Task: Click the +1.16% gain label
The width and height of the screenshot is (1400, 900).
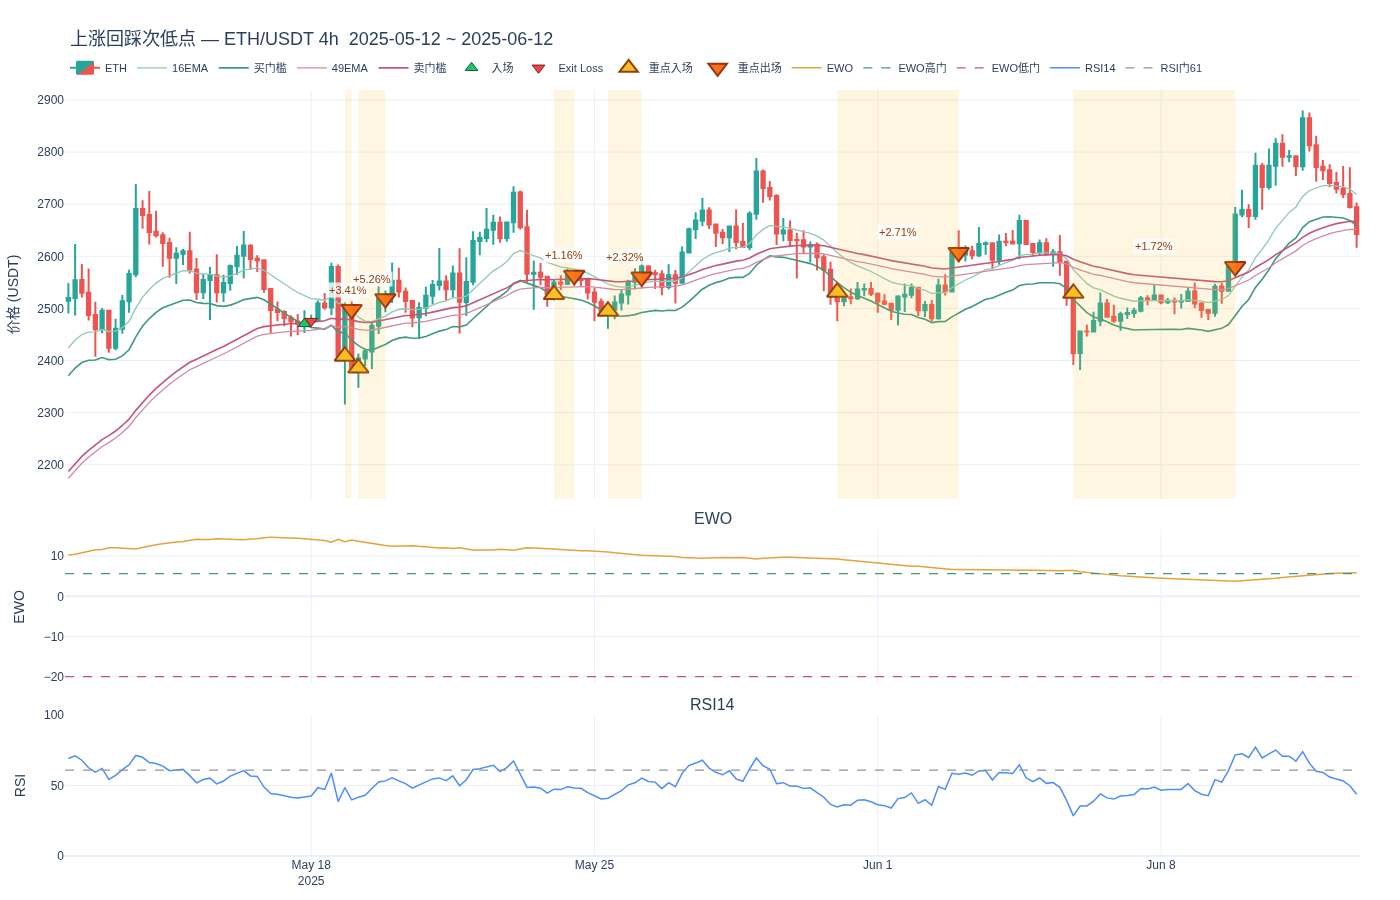Action: (564, 256)
